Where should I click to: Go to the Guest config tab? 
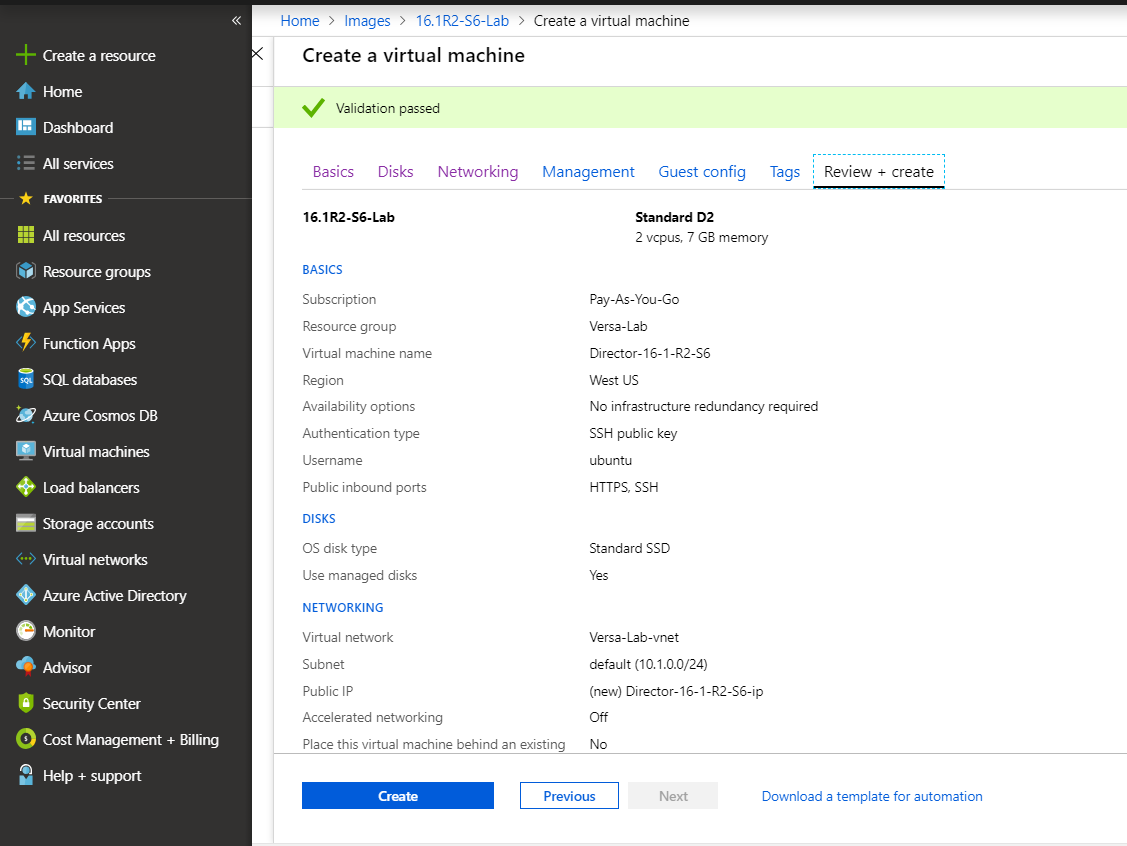(x=702, y=172)
